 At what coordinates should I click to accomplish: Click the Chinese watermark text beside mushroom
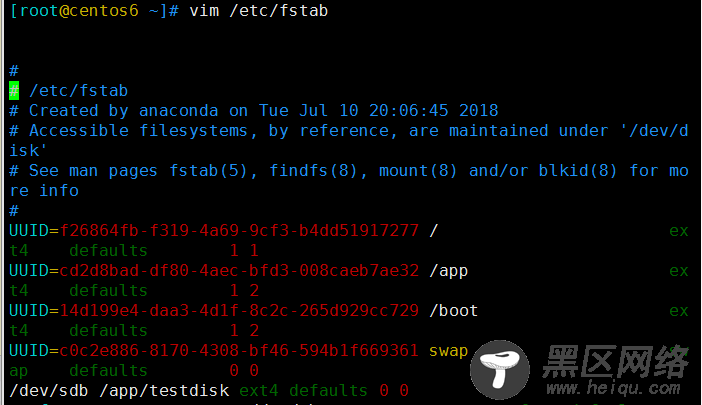[x=615, y=361]
